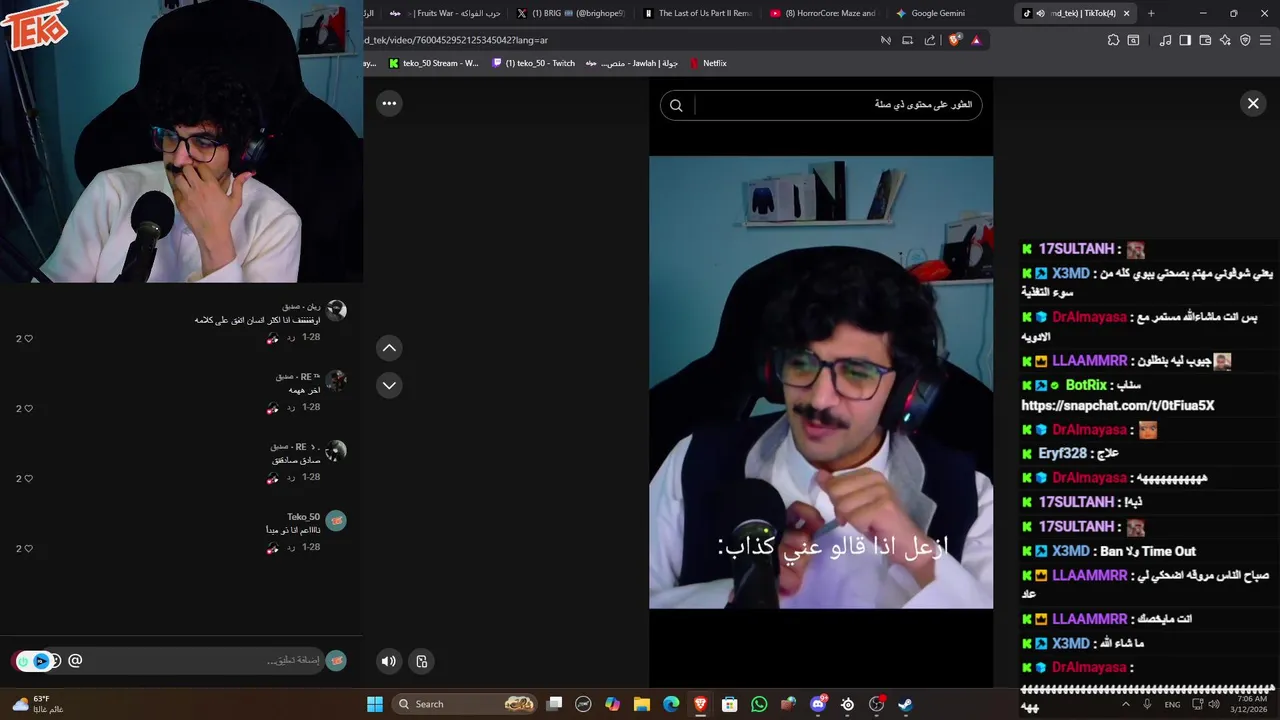Click Teko_50 comment avatar
Screen dimensions: 1280x720
(336, 521)
